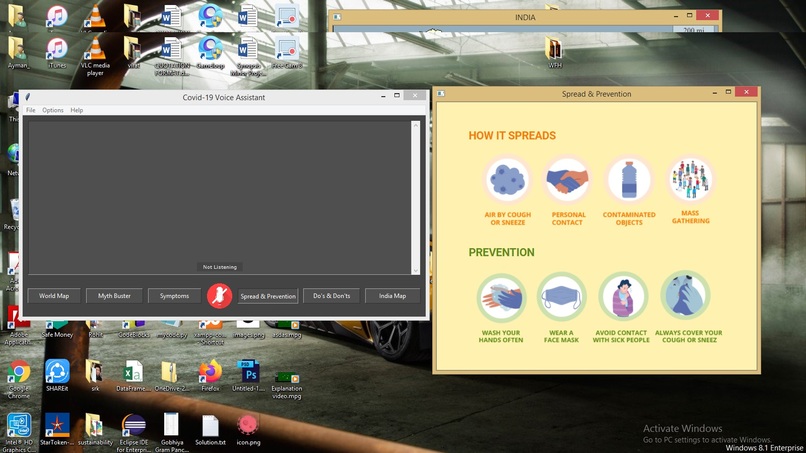Click the scrollbar down arrow in Voice Assistant
The width and height of the screenshot is (806, 453).
click(x=415, y=270)
